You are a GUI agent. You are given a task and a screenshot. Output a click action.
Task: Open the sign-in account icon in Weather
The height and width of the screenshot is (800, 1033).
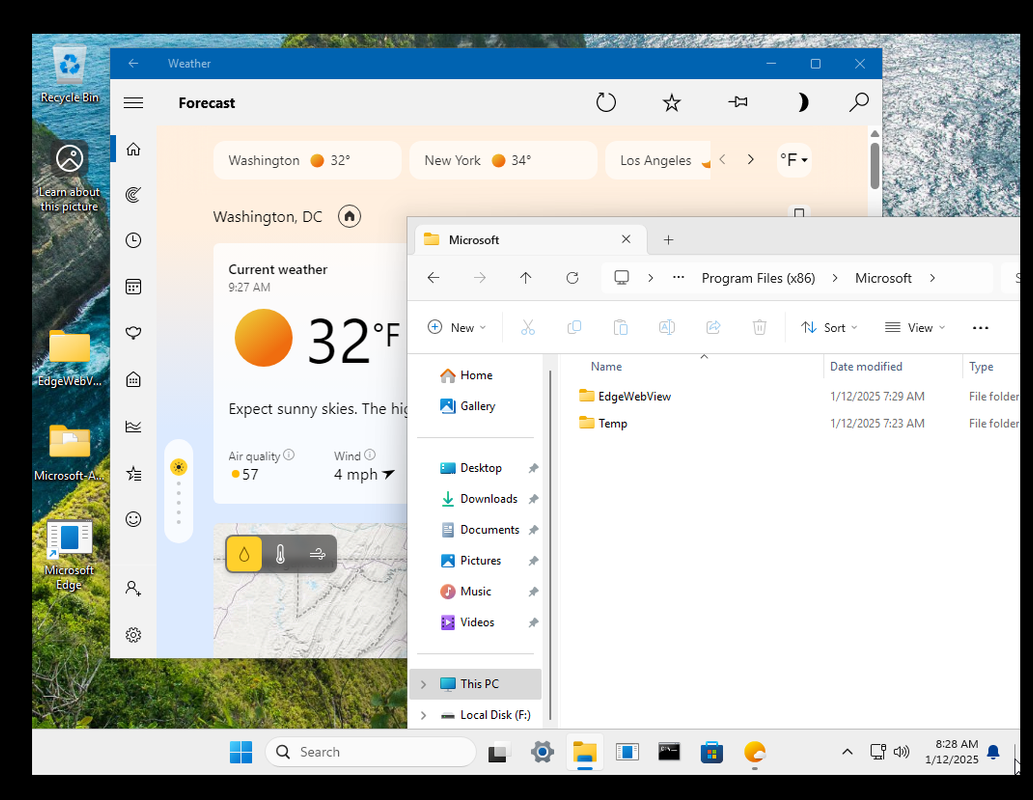[134, 588]
